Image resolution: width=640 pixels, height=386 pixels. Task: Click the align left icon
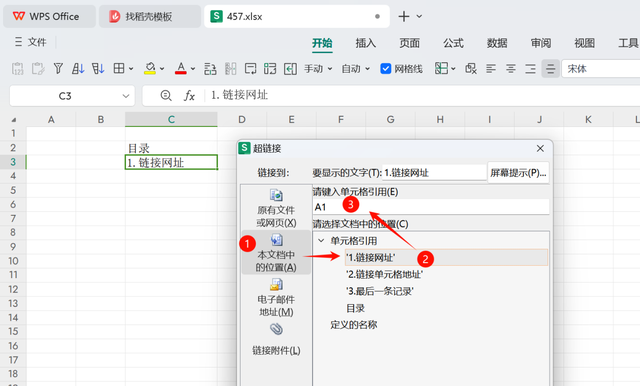coord(491,69)
